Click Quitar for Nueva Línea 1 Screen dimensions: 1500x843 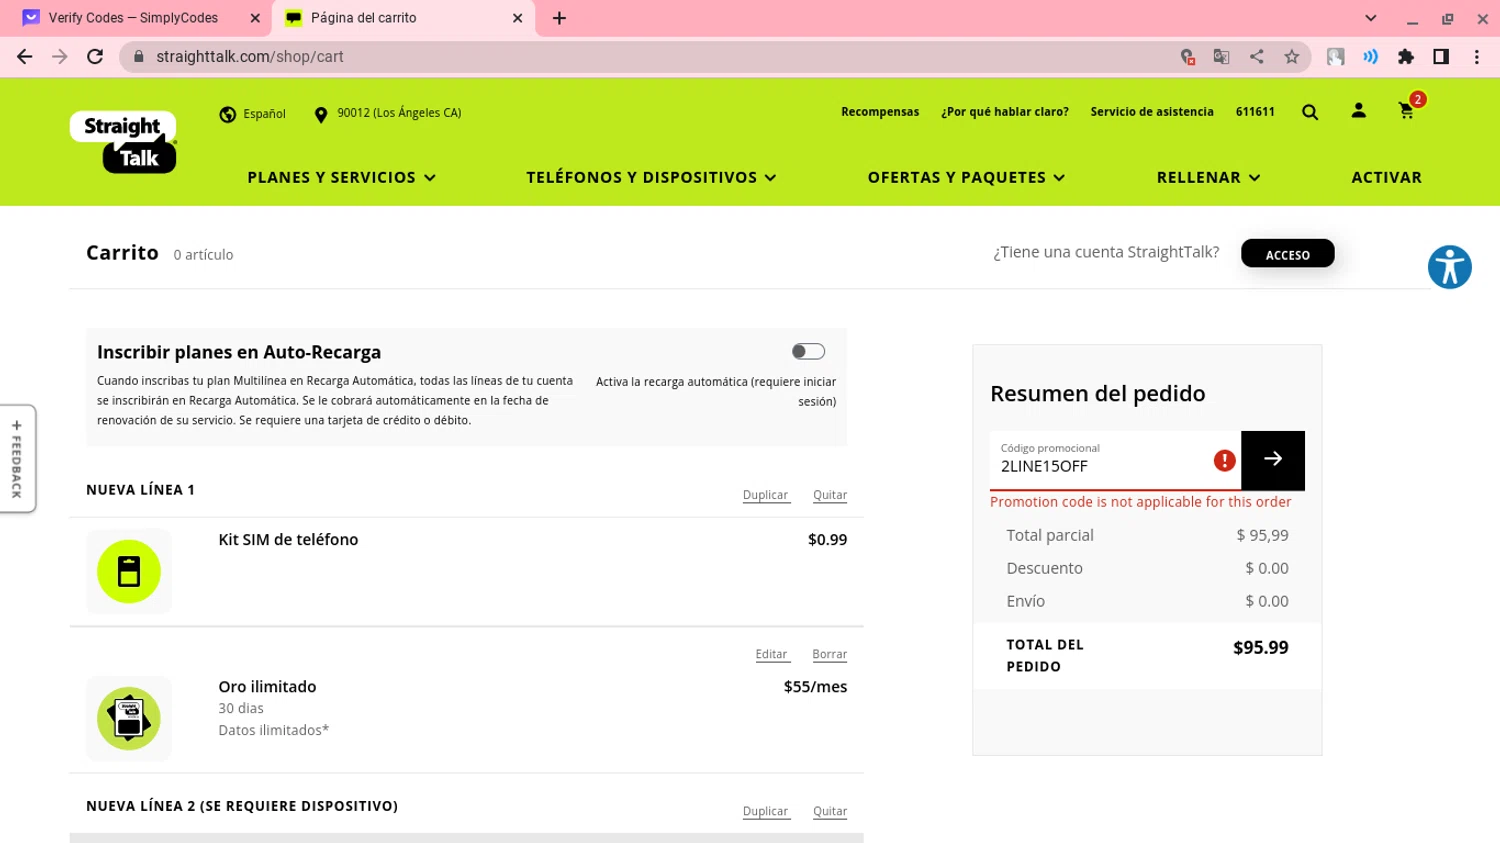[830, 495]
